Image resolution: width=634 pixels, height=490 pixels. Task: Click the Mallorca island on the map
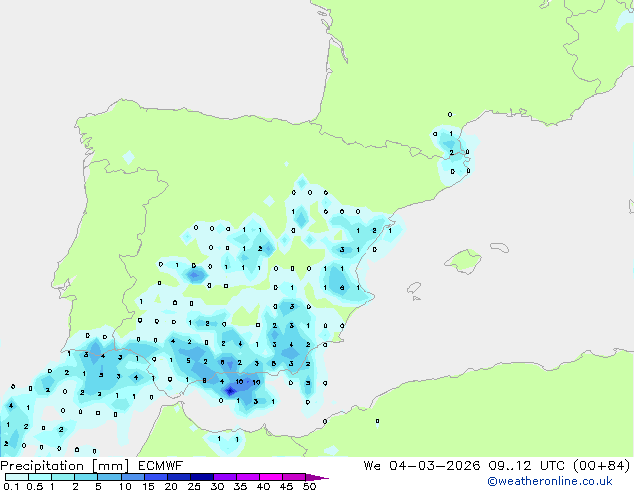(x=463, y=261)
